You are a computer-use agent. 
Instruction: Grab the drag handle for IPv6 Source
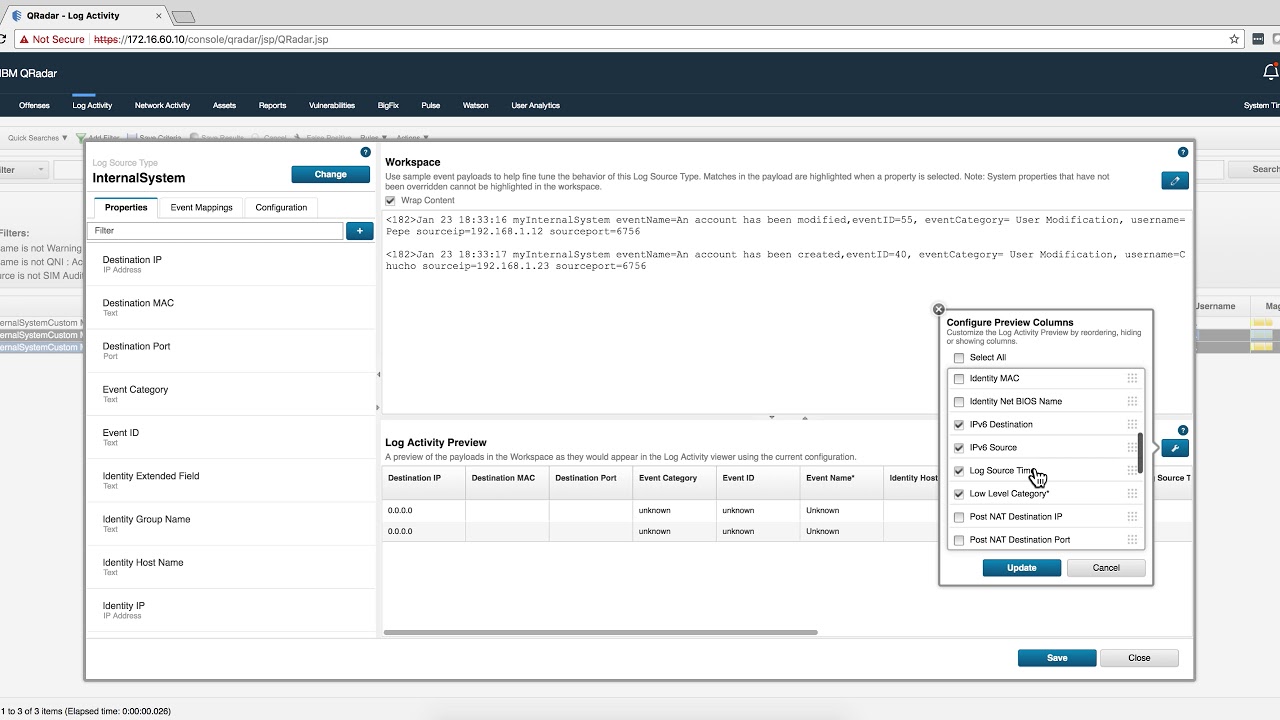point(1132,448)
